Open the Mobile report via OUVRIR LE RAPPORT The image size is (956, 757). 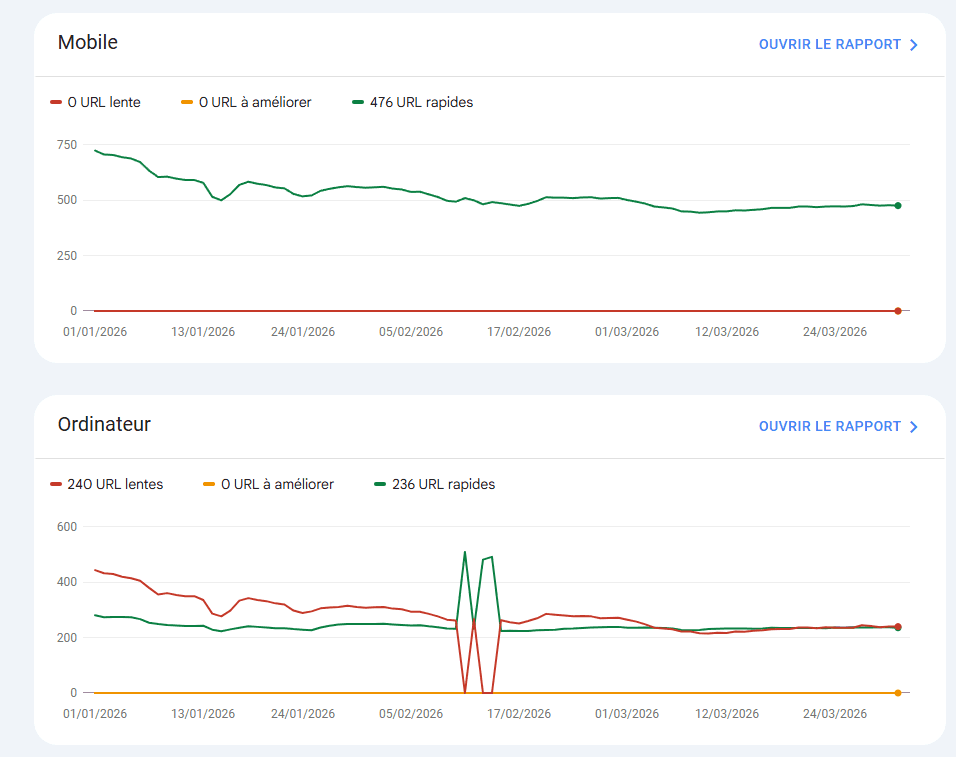828,44
